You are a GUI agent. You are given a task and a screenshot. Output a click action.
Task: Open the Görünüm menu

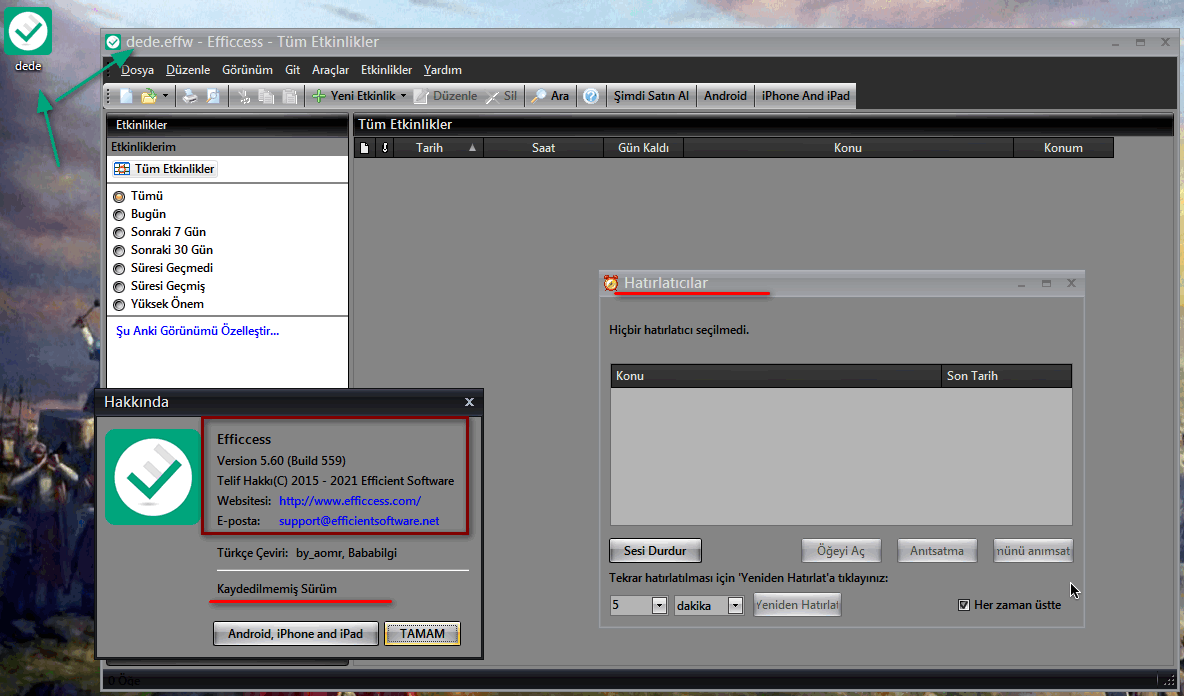(247, 70)
